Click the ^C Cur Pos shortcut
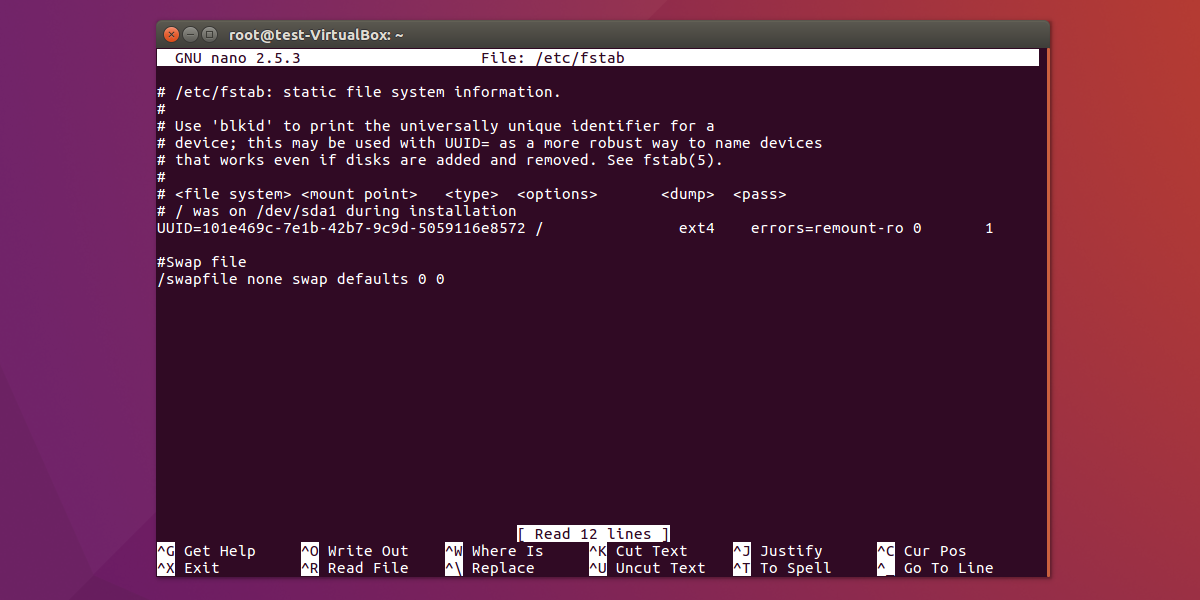The image size is (1200, 600). (x=921, y=551)
